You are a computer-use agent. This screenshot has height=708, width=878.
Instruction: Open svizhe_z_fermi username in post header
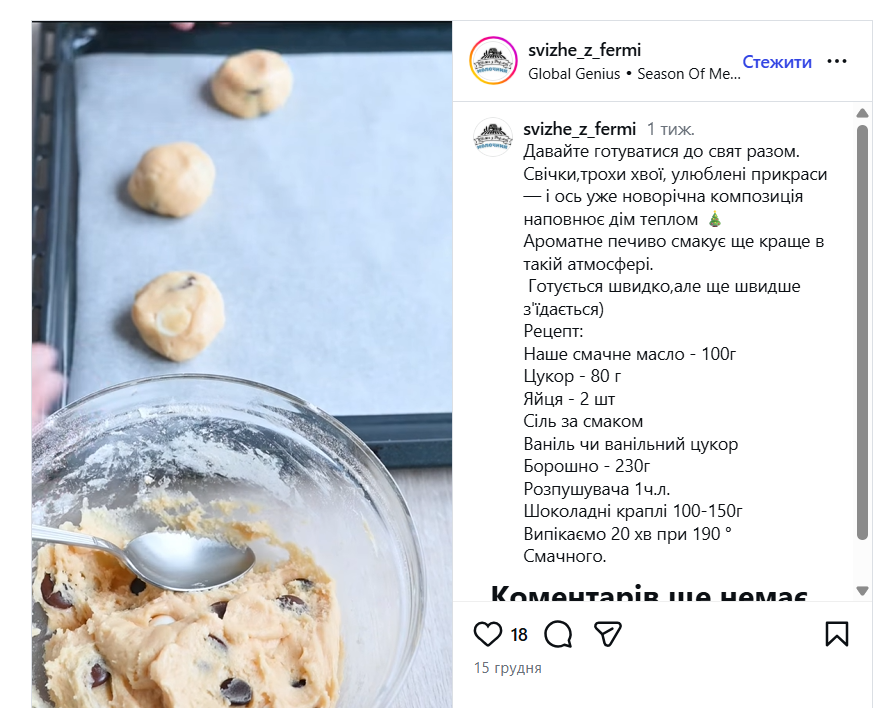pos(585,50)
